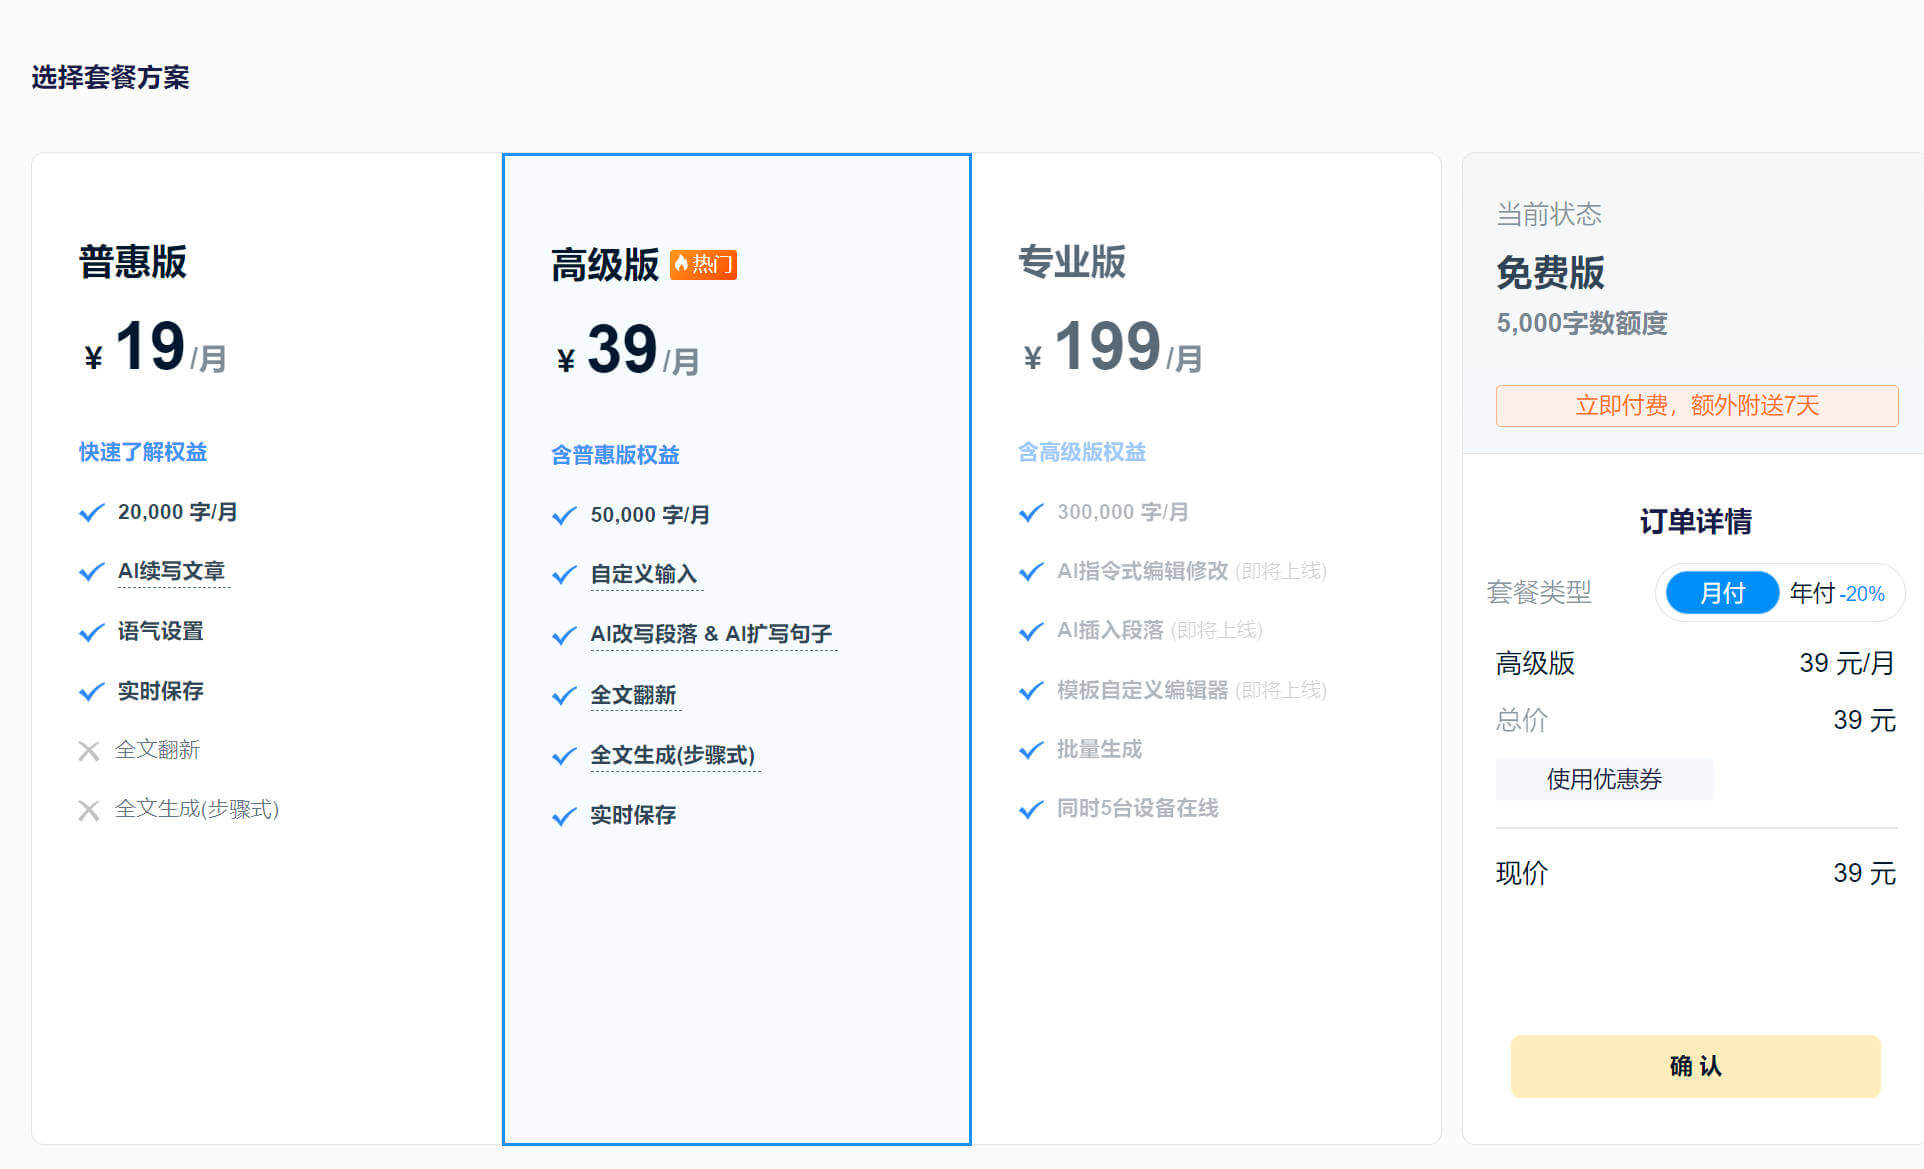Open 含普惠版权益 link

click(x=615, y=455)
